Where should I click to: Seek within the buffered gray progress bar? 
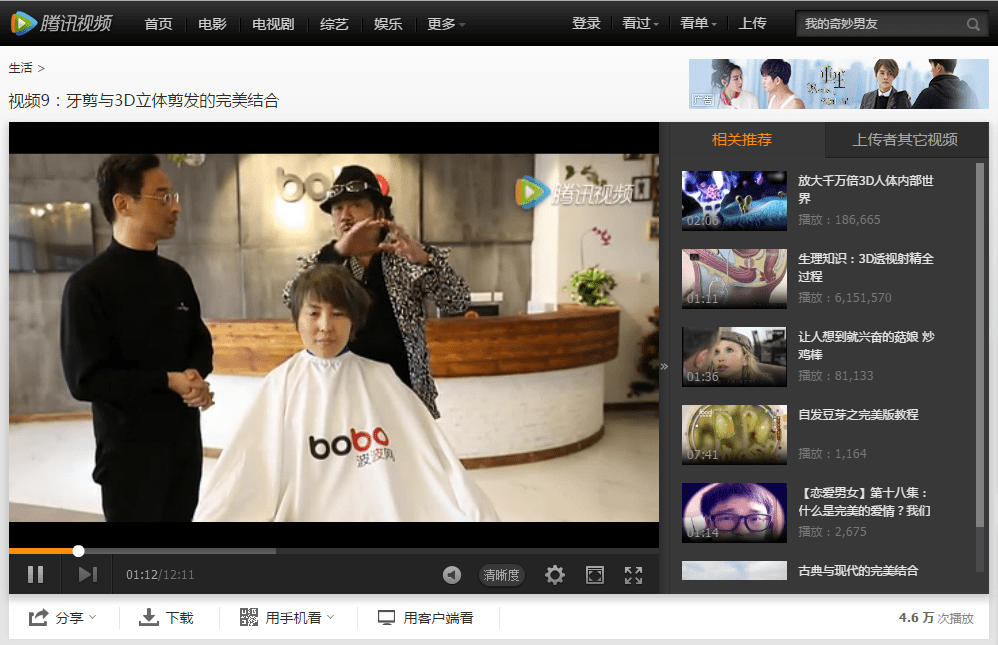coord(180,551)
